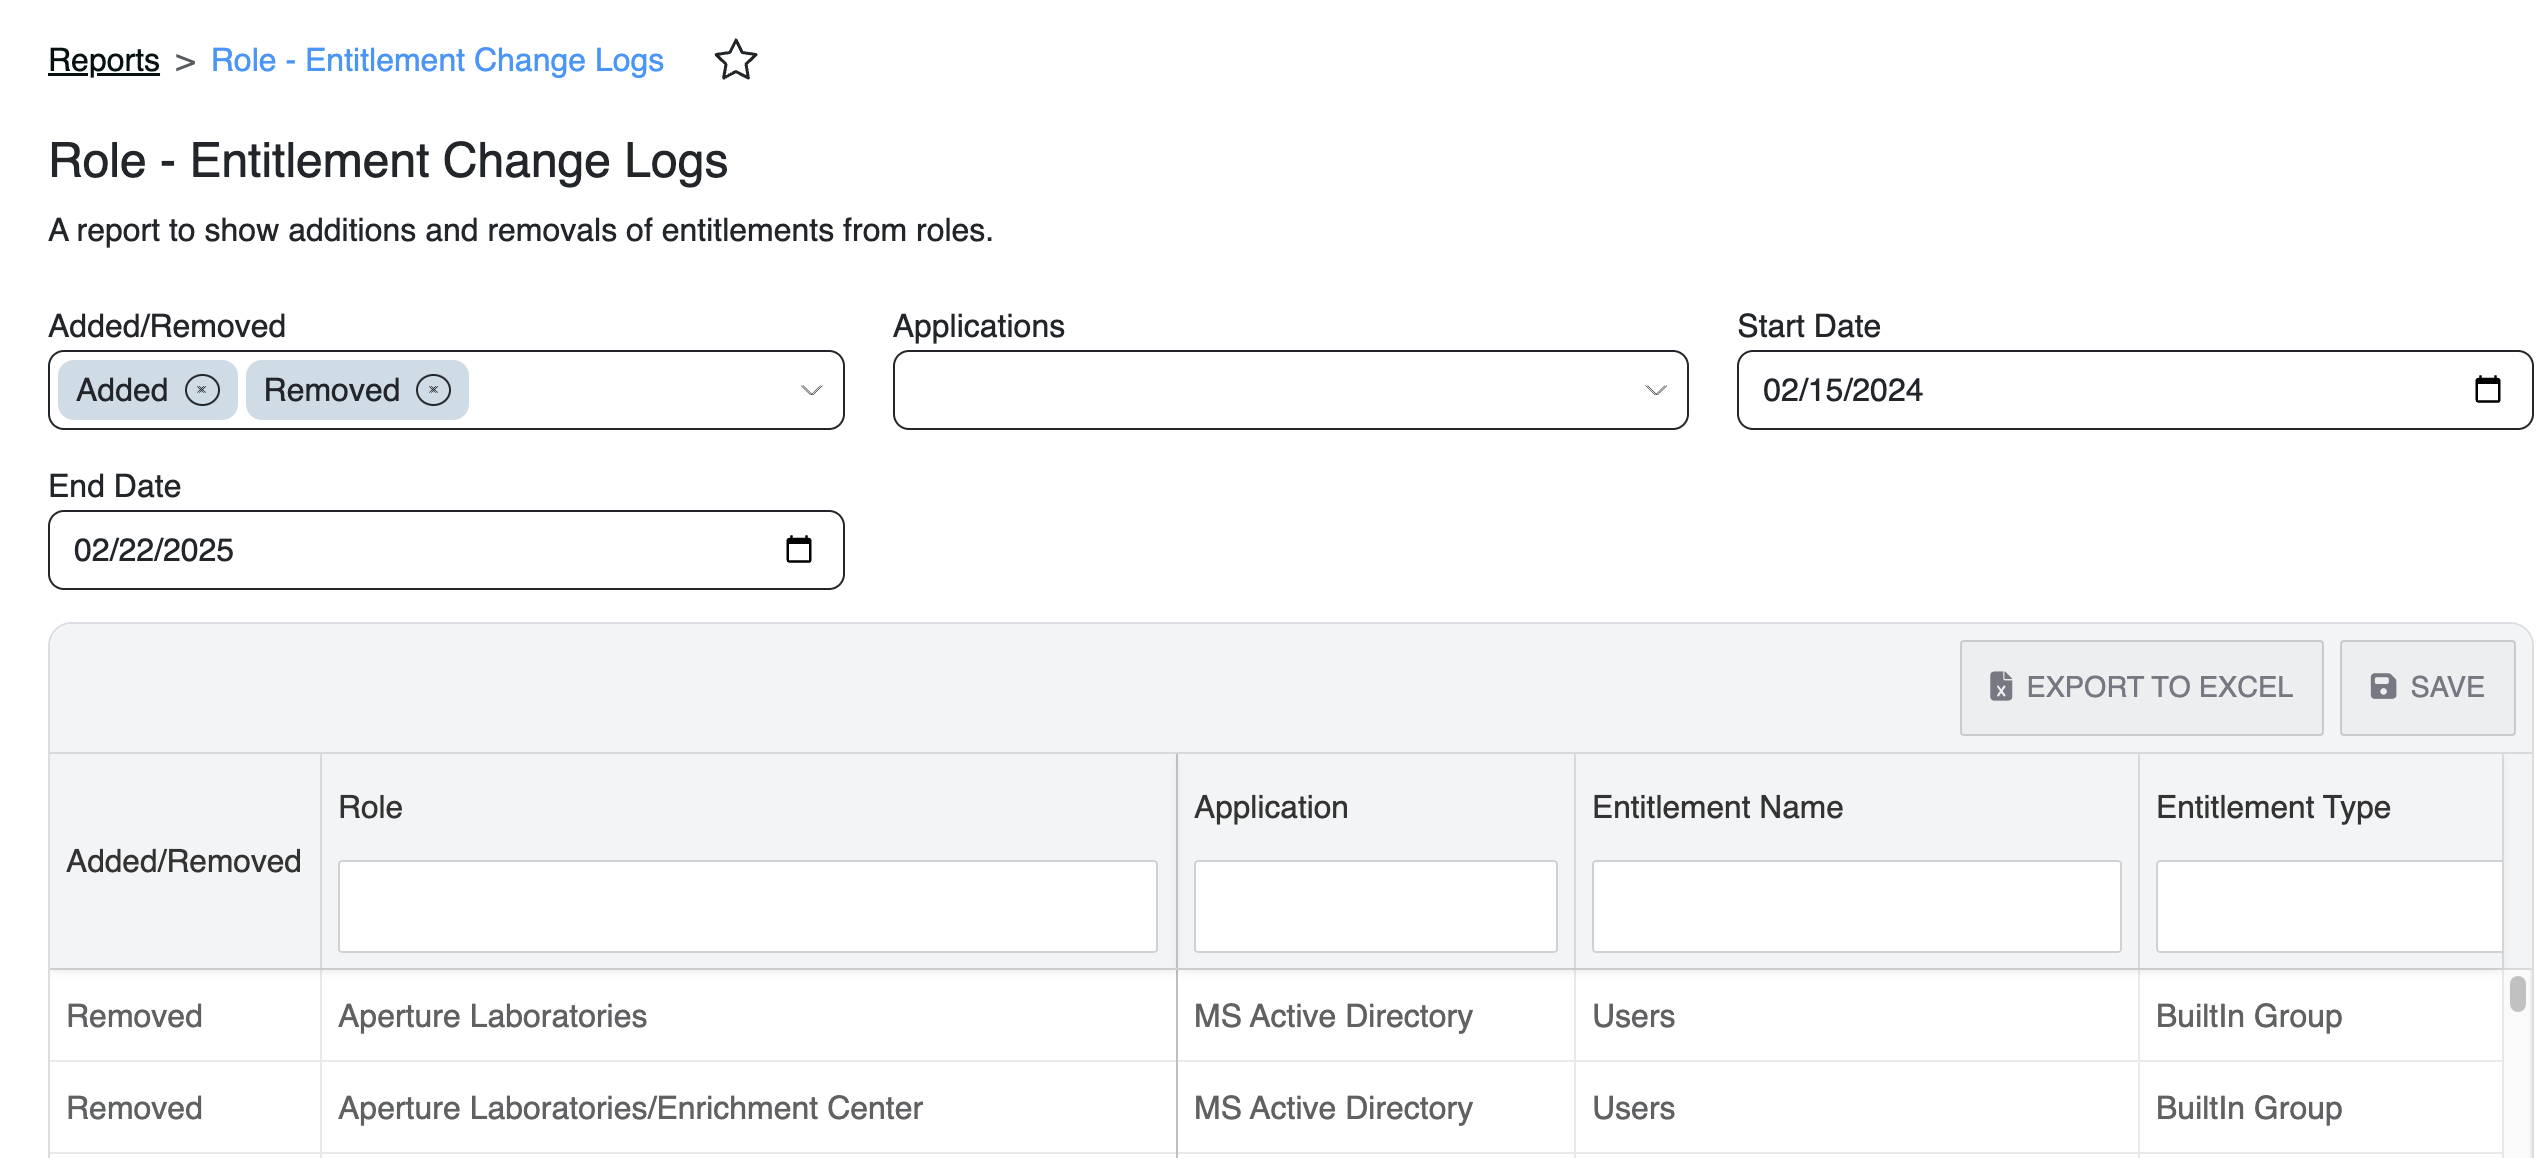Go to the Reports breadcrumb link
The image size is (2542, 1158).
pyautogui.click(x=104, y=60)
